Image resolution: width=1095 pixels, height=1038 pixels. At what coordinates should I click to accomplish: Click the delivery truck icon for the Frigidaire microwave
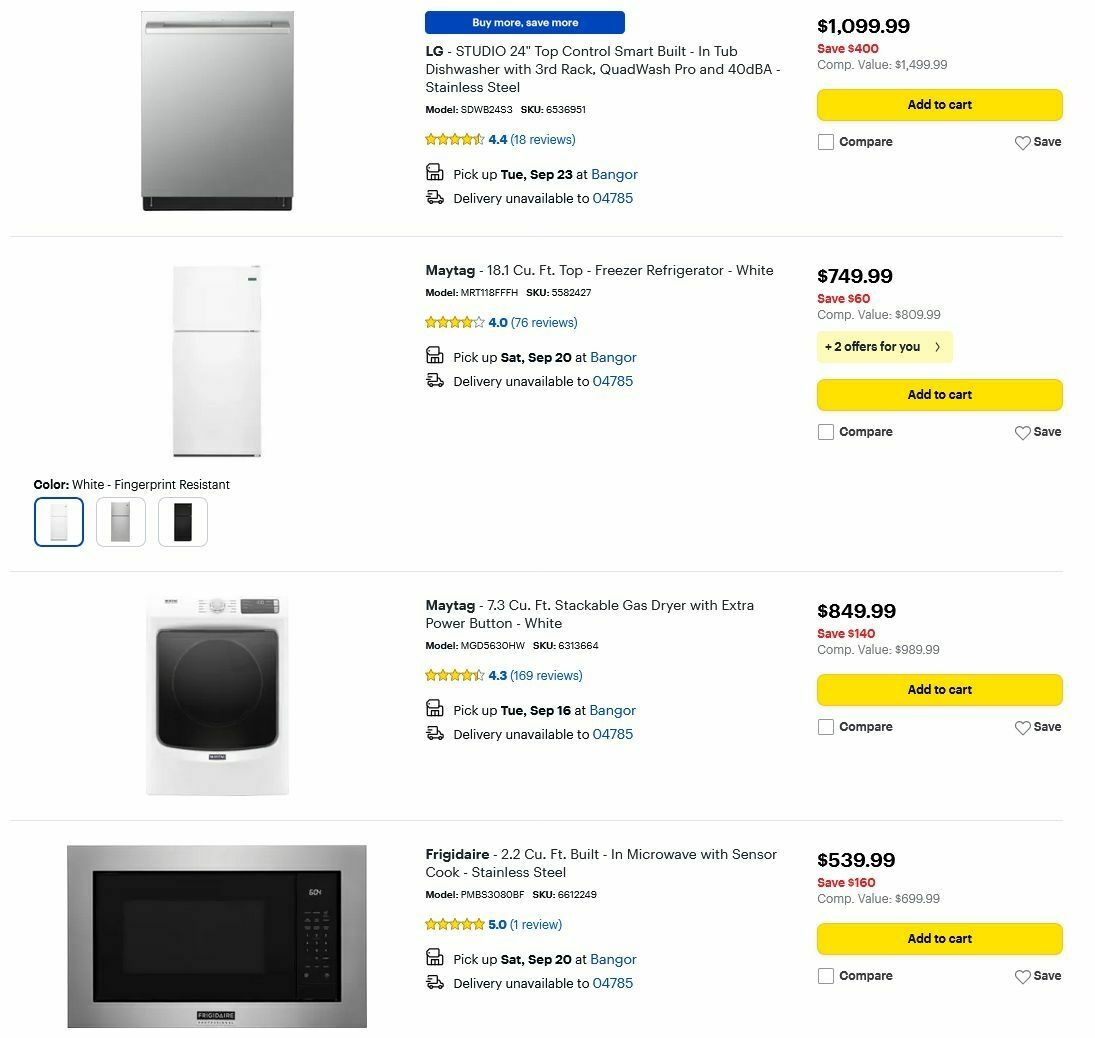click(435, 981)
